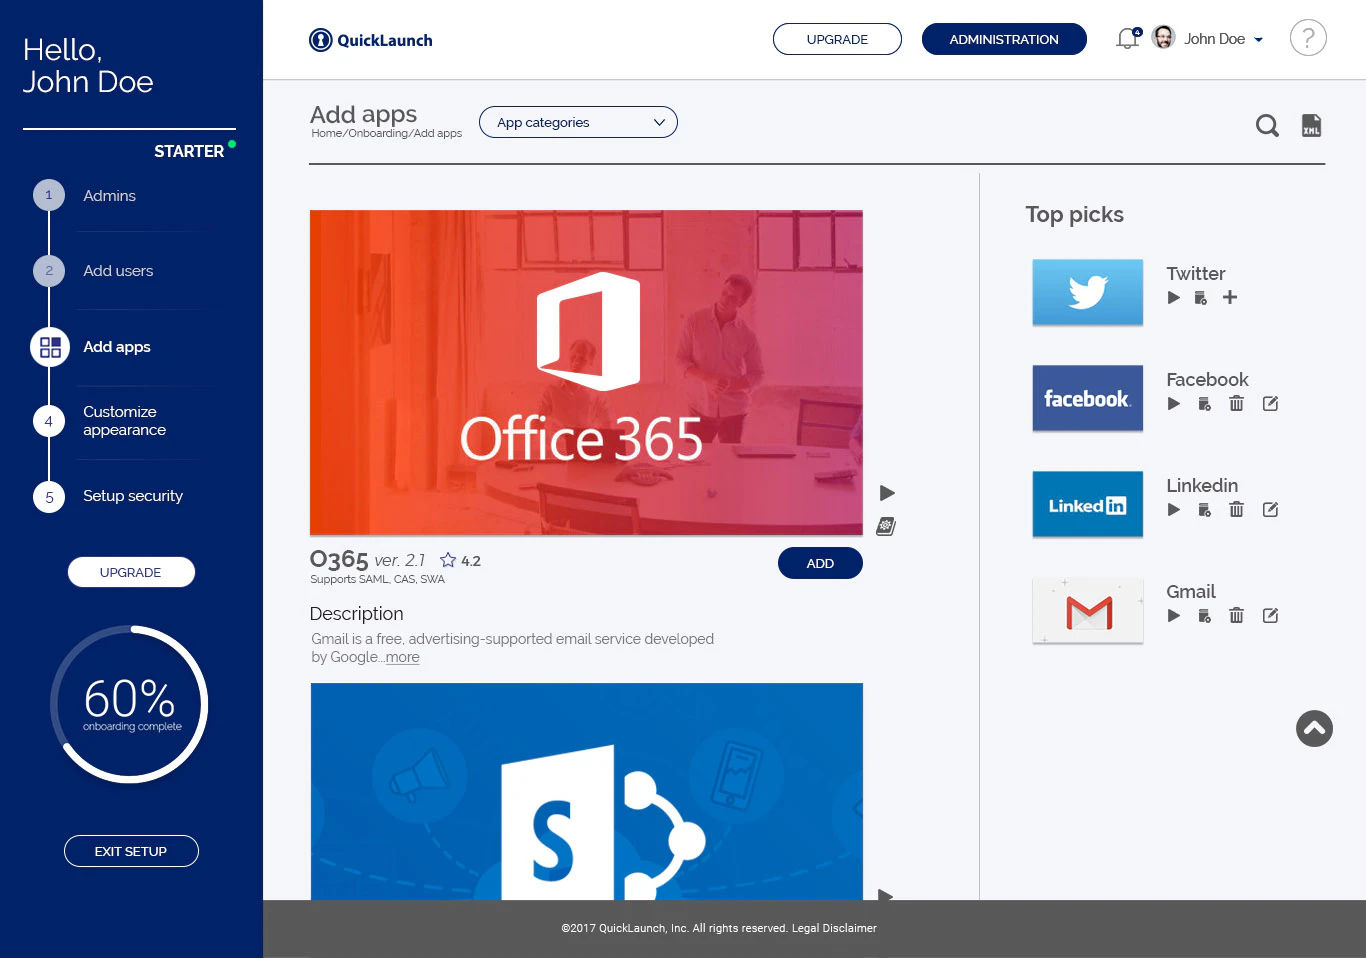
Task: Open the notifications bell
Action: click(1128, 37)
